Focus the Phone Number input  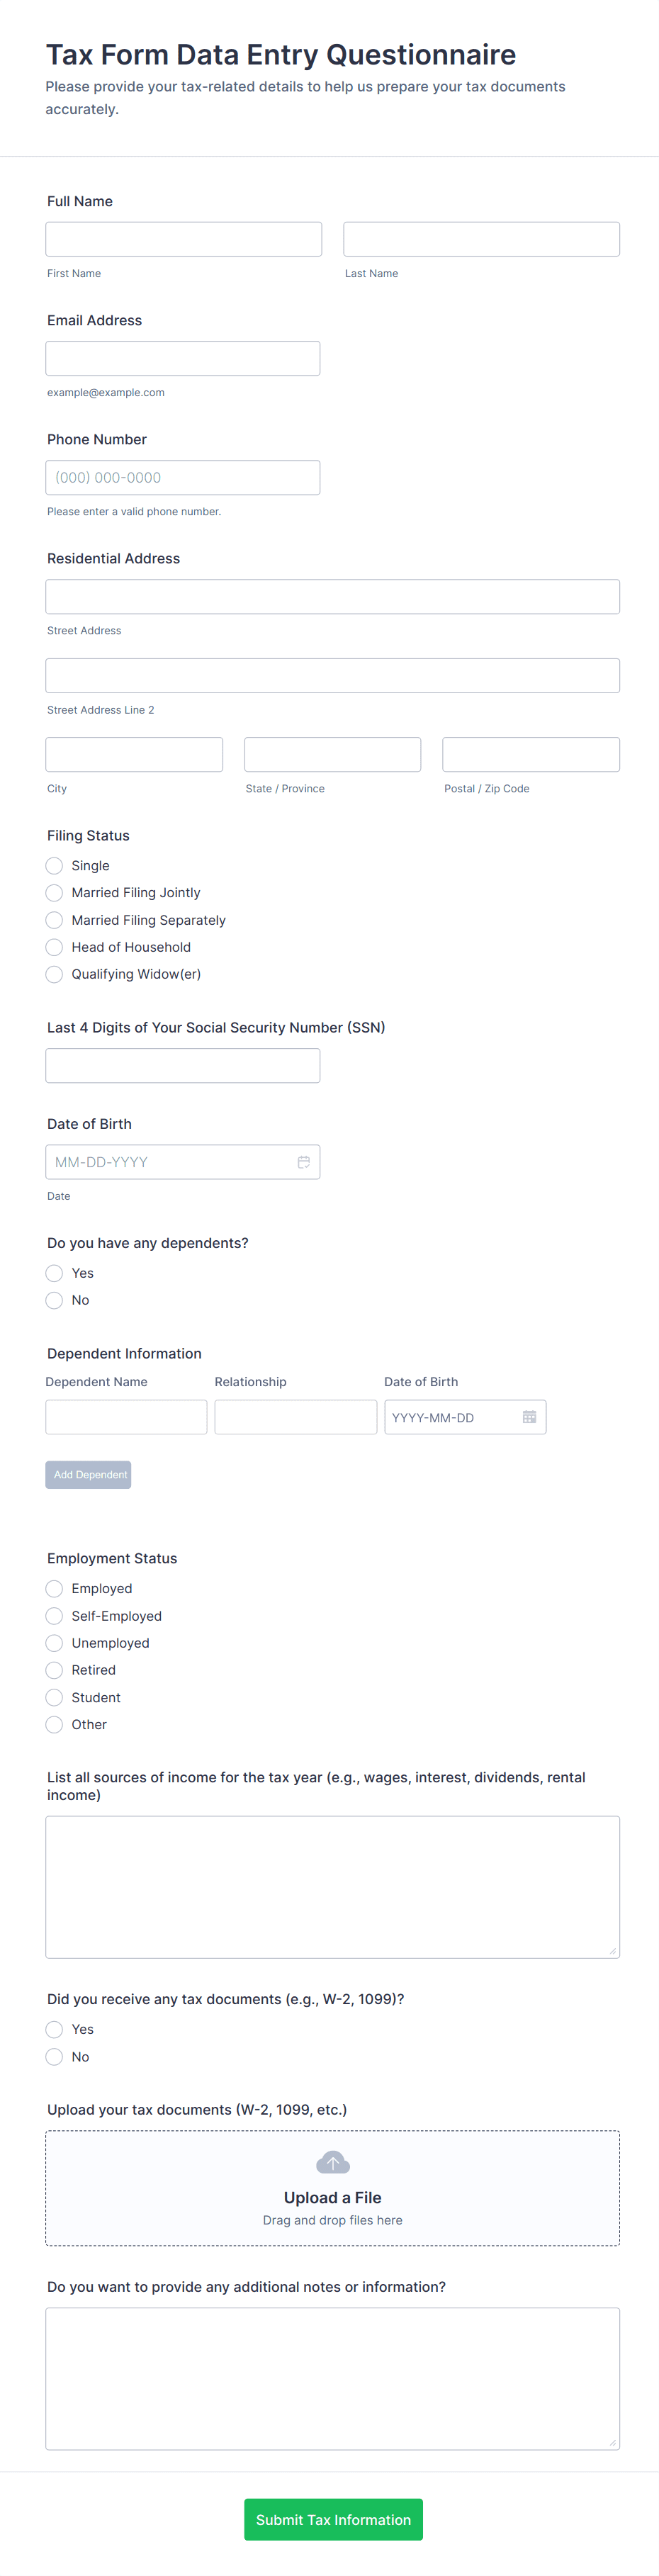click(x=183, y=478)
